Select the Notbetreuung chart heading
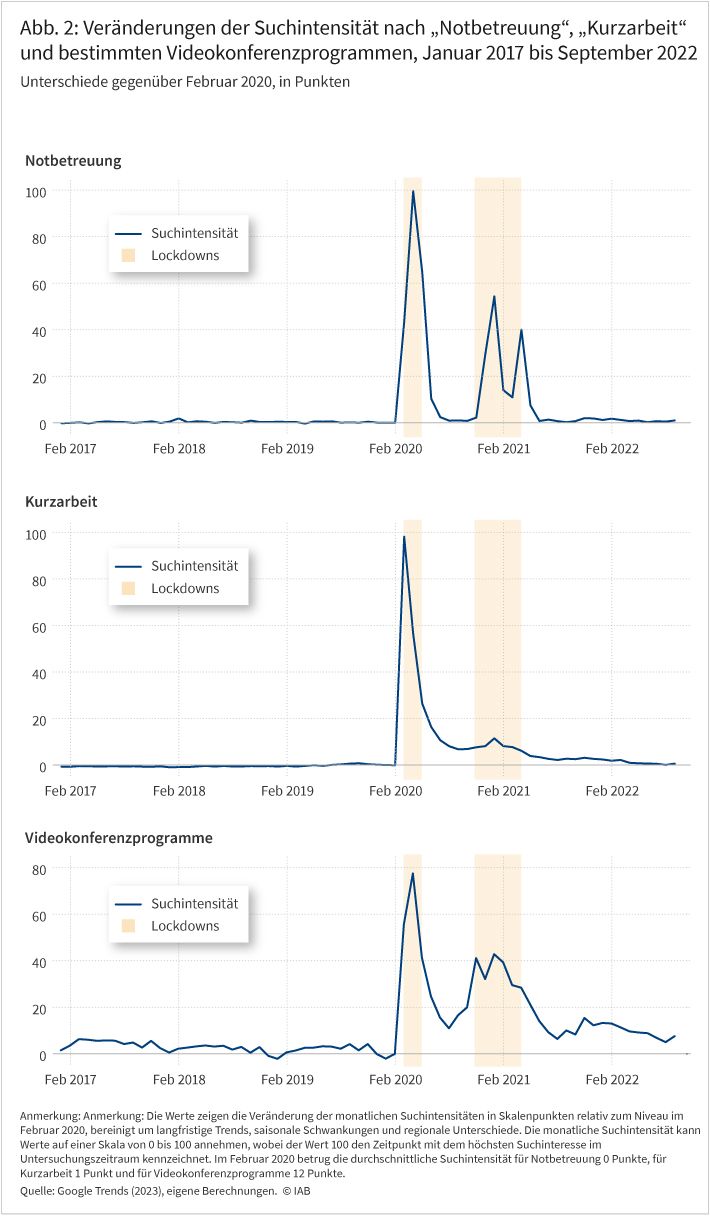The width and height of the screenshot is (710, 1217). click(73, 160)
